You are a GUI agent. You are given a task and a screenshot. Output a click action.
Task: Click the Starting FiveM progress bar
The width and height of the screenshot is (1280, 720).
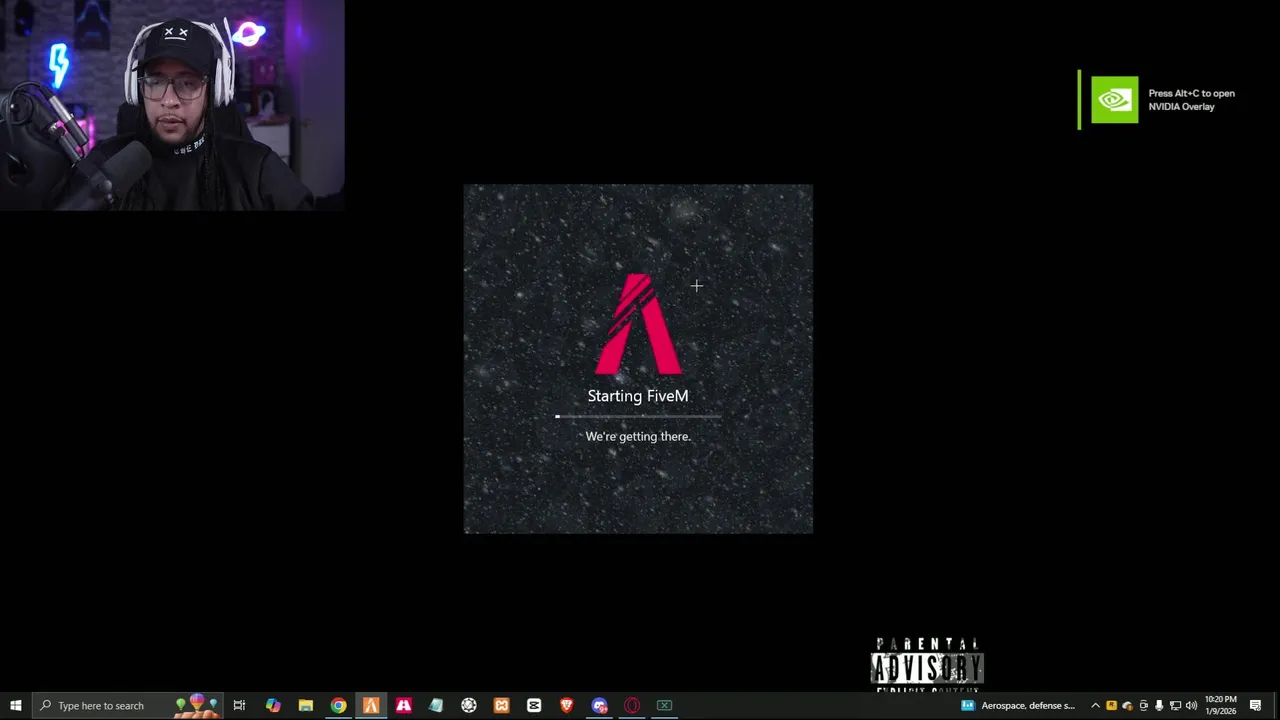(x=638, y=416)
